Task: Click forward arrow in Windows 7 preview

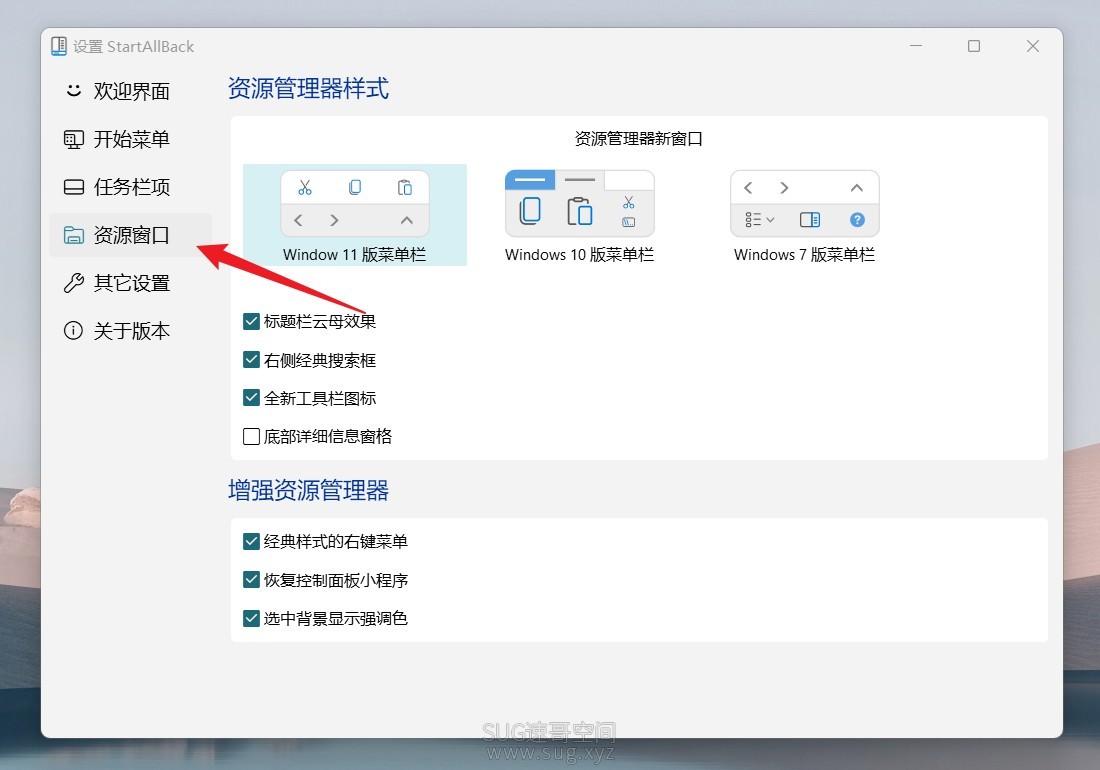Action: click(x=784, y=188)
